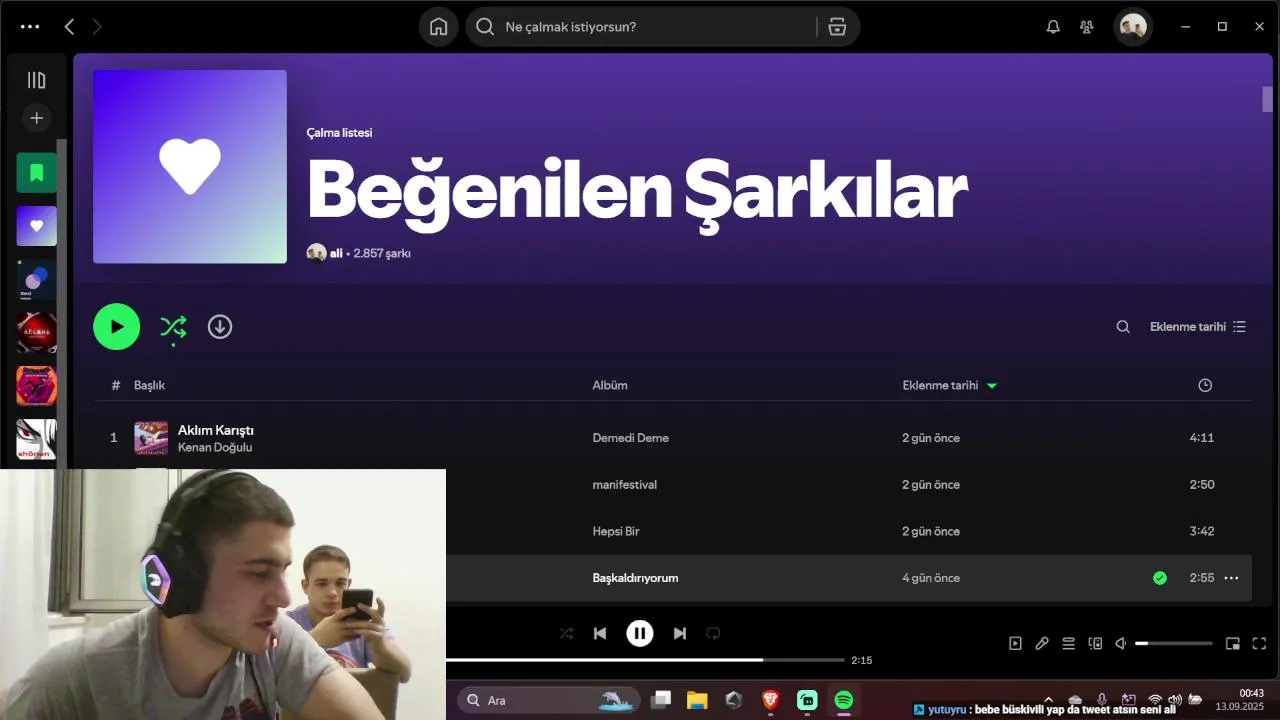Search within the playlist using magnifier
Image resolution: width=1280 pixels, height=720 pixels.
[1123, 327]
